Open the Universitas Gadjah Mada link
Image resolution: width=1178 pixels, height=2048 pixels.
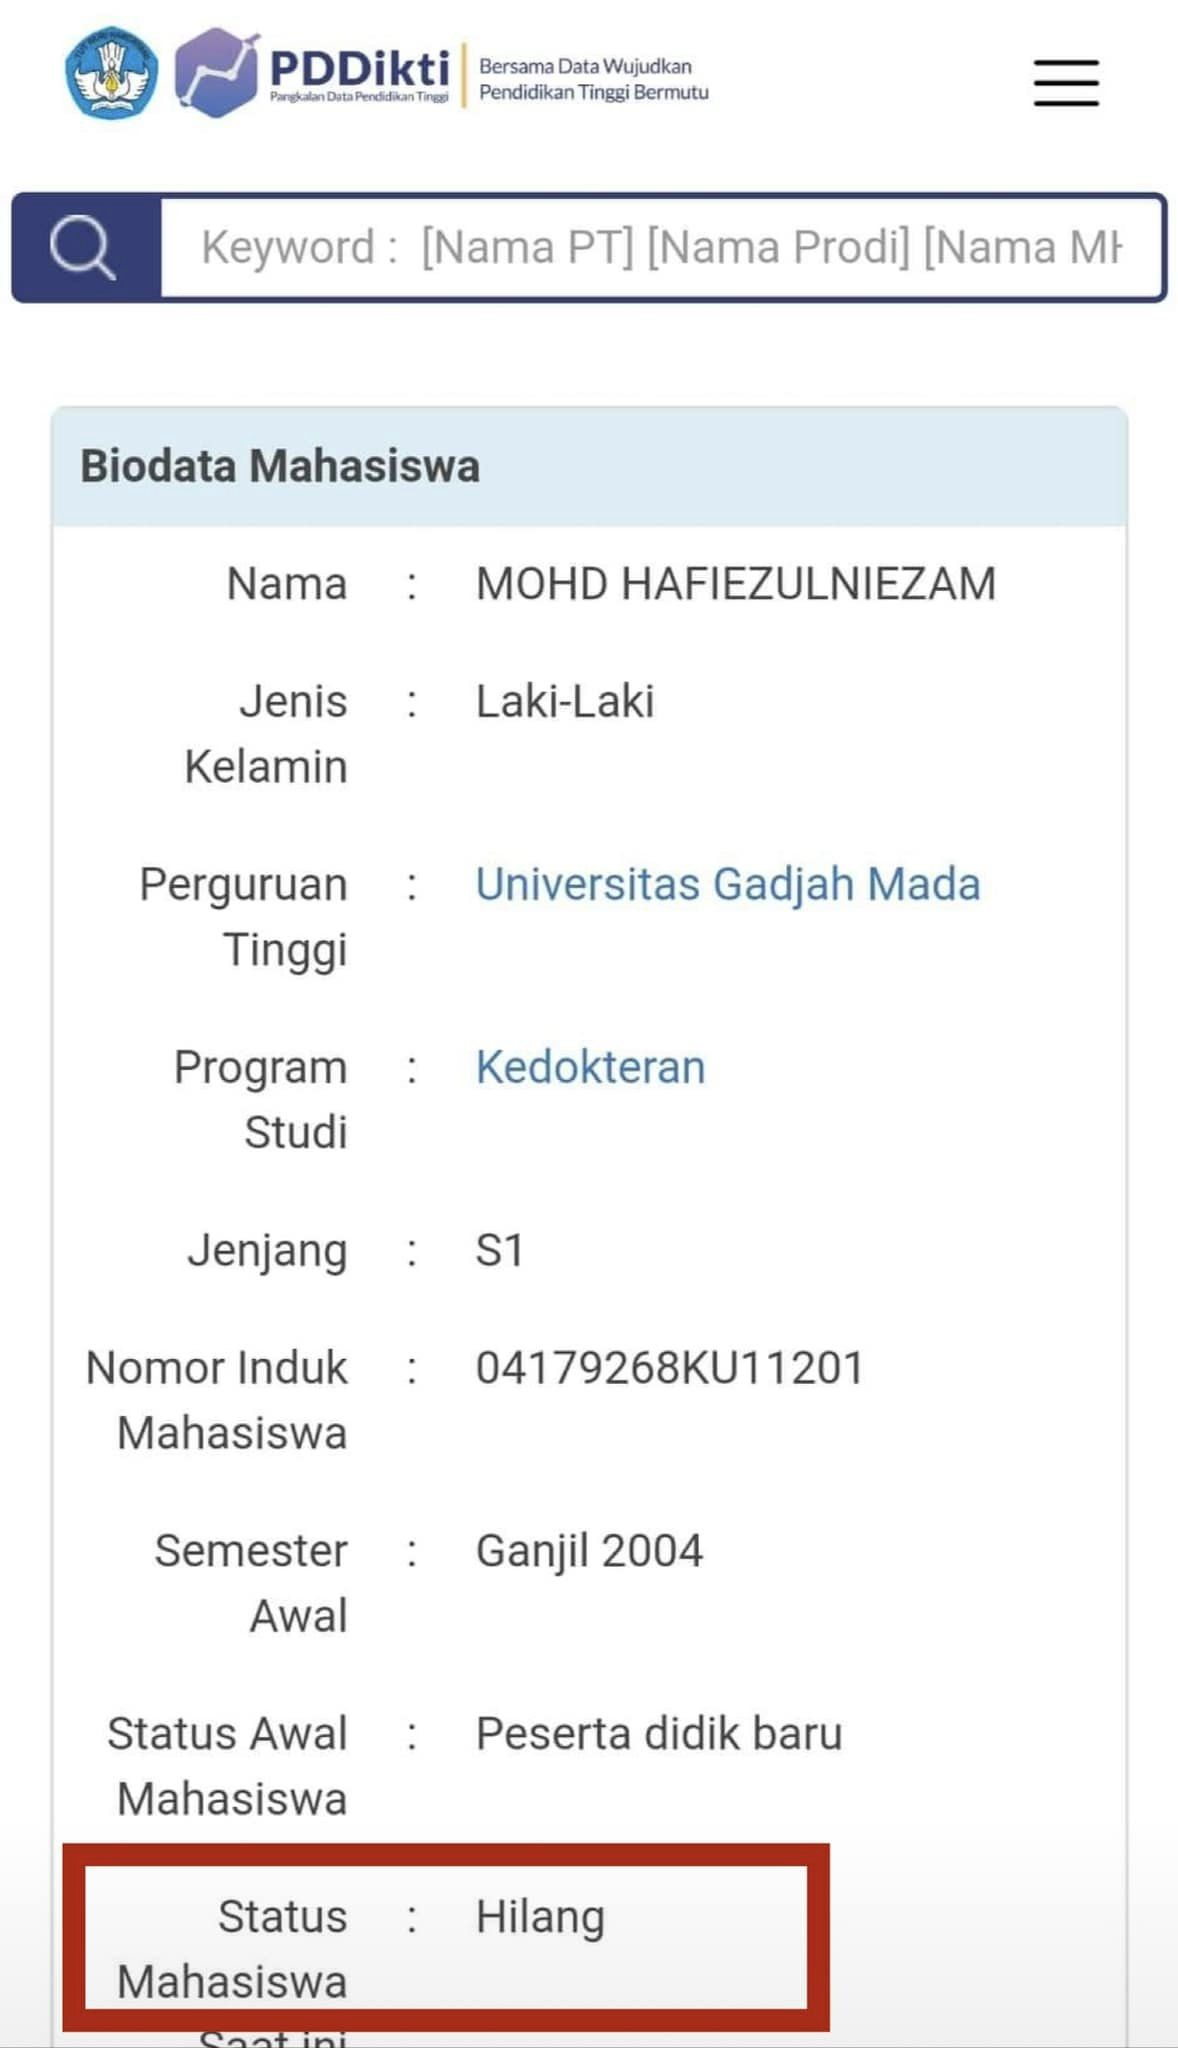(x=727, y=884)
